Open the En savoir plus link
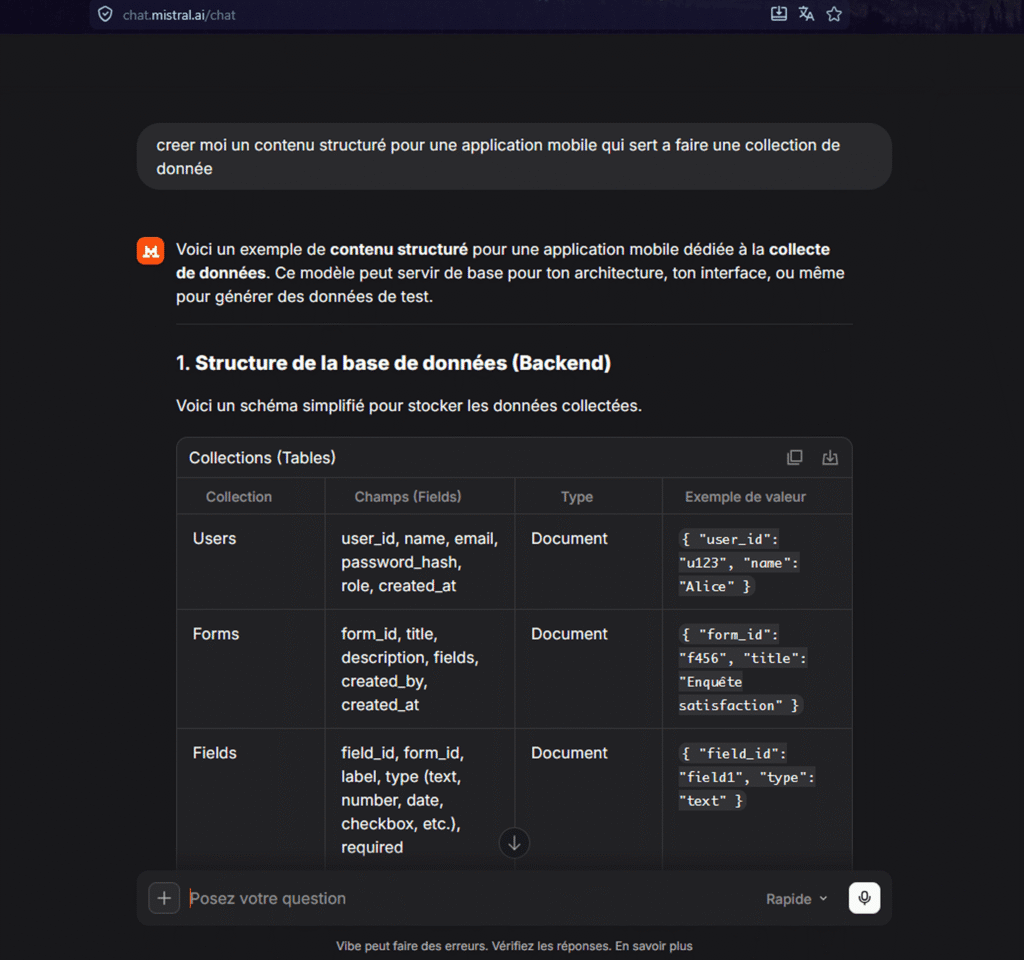1024x960 pixels. click(654, 946)
